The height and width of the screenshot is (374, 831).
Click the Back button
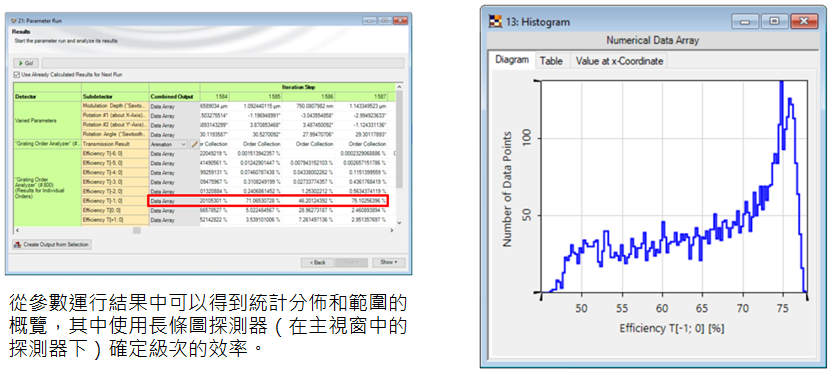tap(317, 262)
